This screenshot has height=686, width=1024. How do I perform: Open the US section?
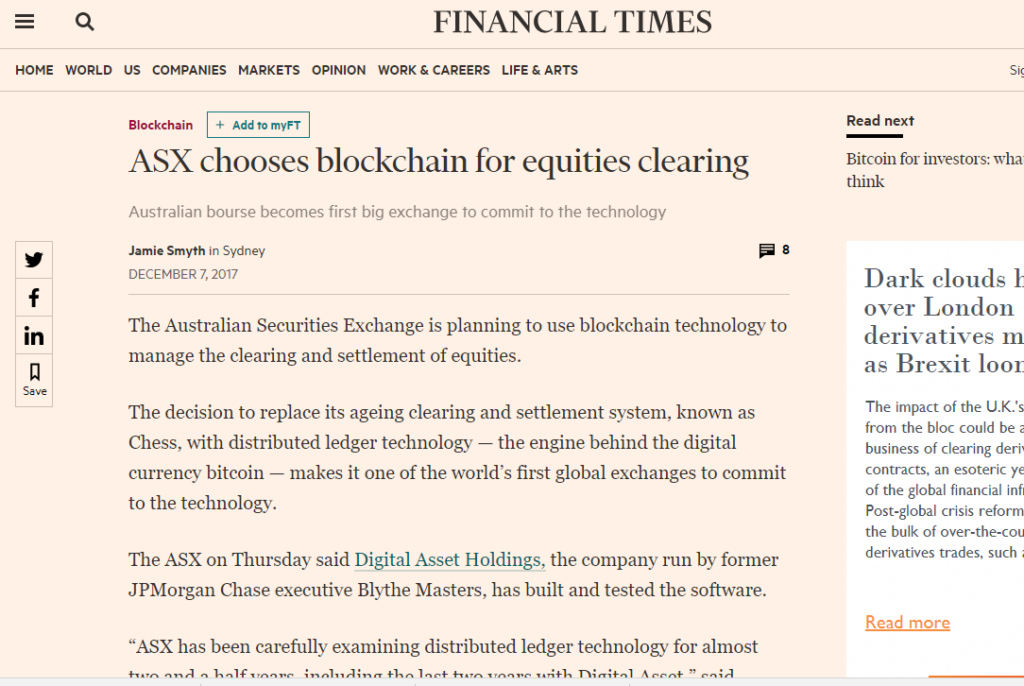132,70
